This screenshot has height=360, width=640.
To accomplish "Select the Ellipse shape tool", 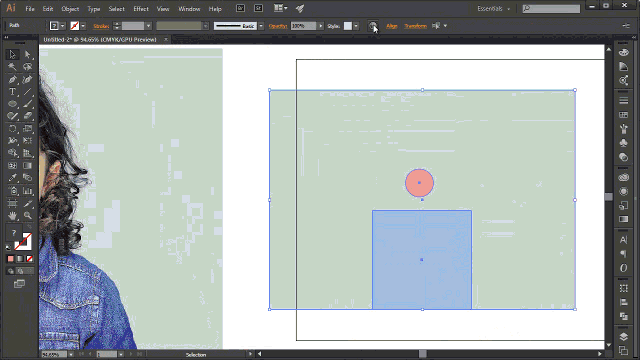I will 12,104.
